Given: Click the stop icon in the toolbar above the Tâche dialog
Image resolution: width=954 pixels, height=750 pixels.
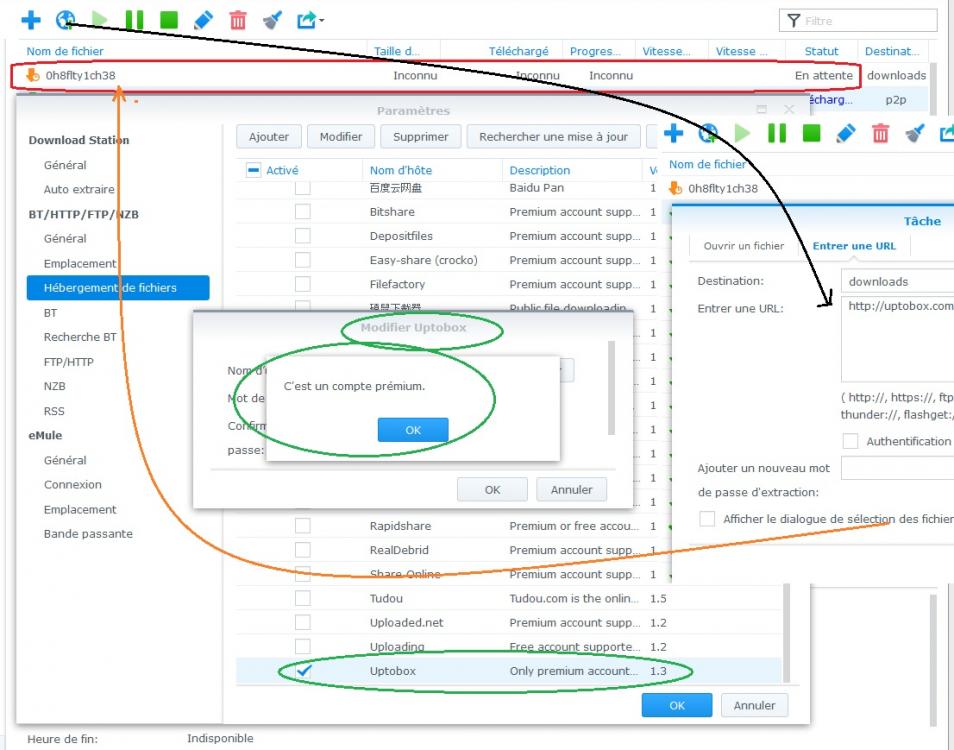Looking at the screenshot, I should tap(812, 133).
